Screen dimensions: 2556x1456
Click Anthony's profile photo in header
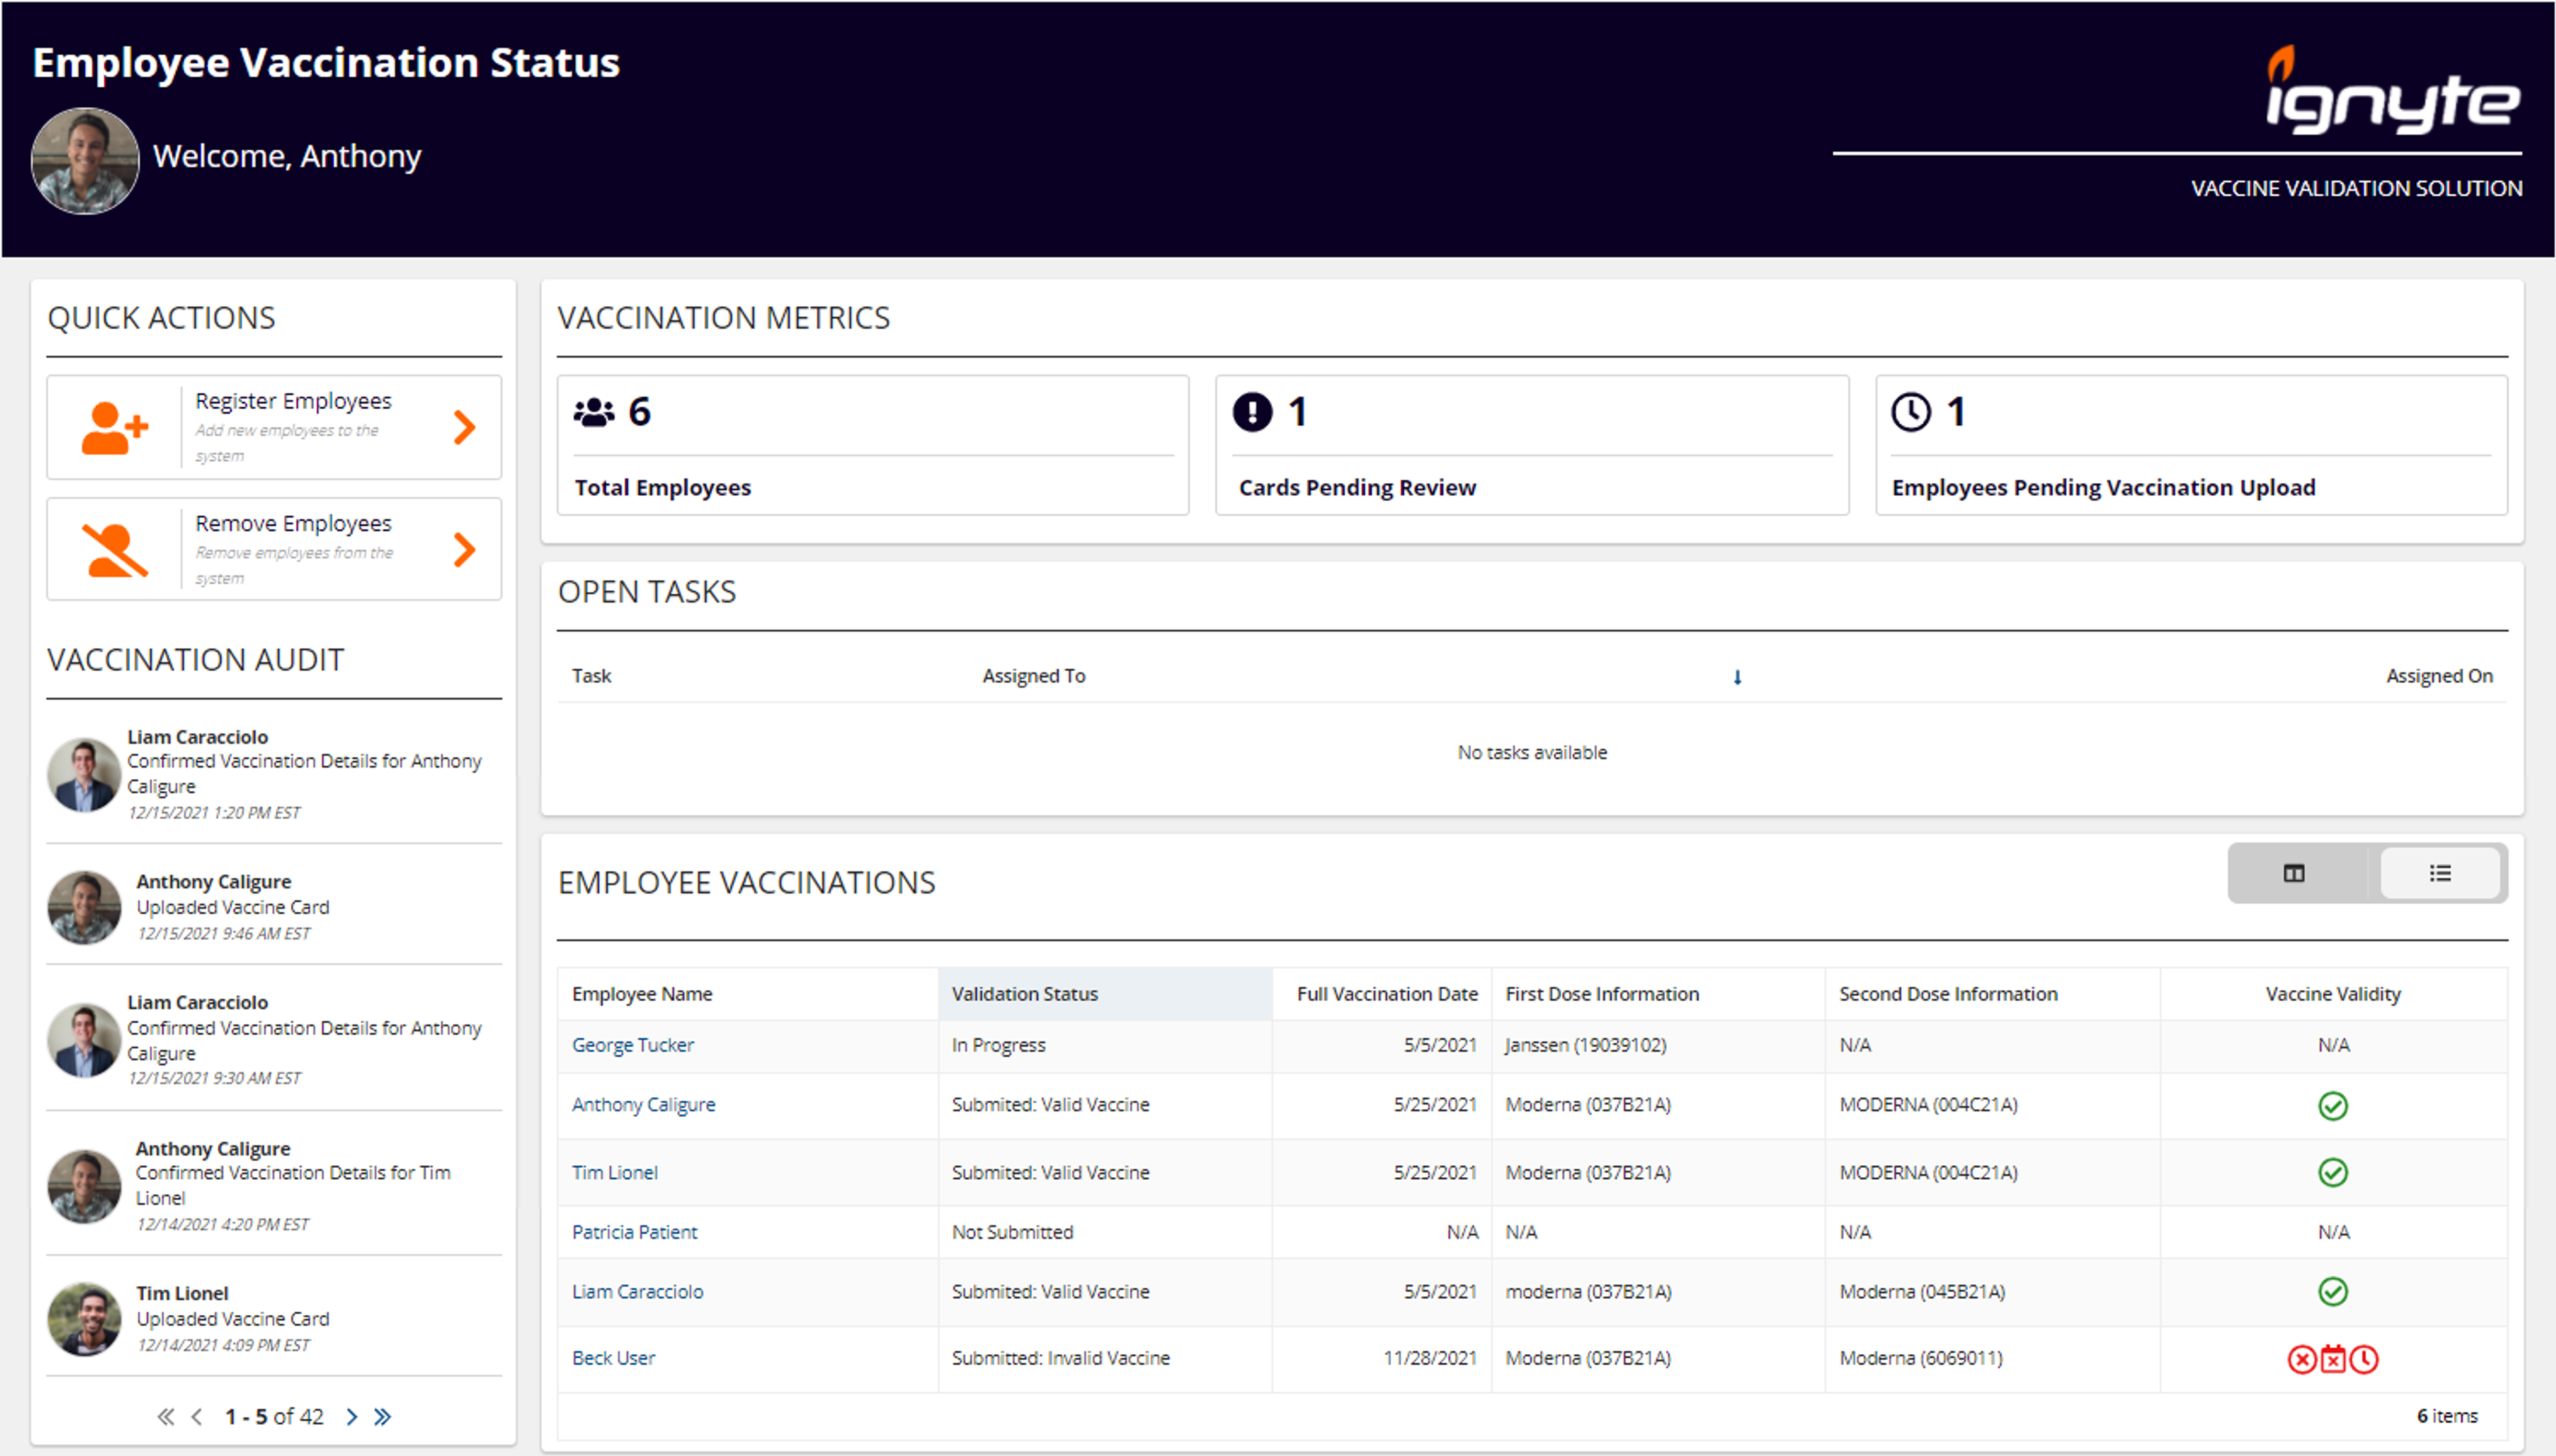(x=85, y=161)
